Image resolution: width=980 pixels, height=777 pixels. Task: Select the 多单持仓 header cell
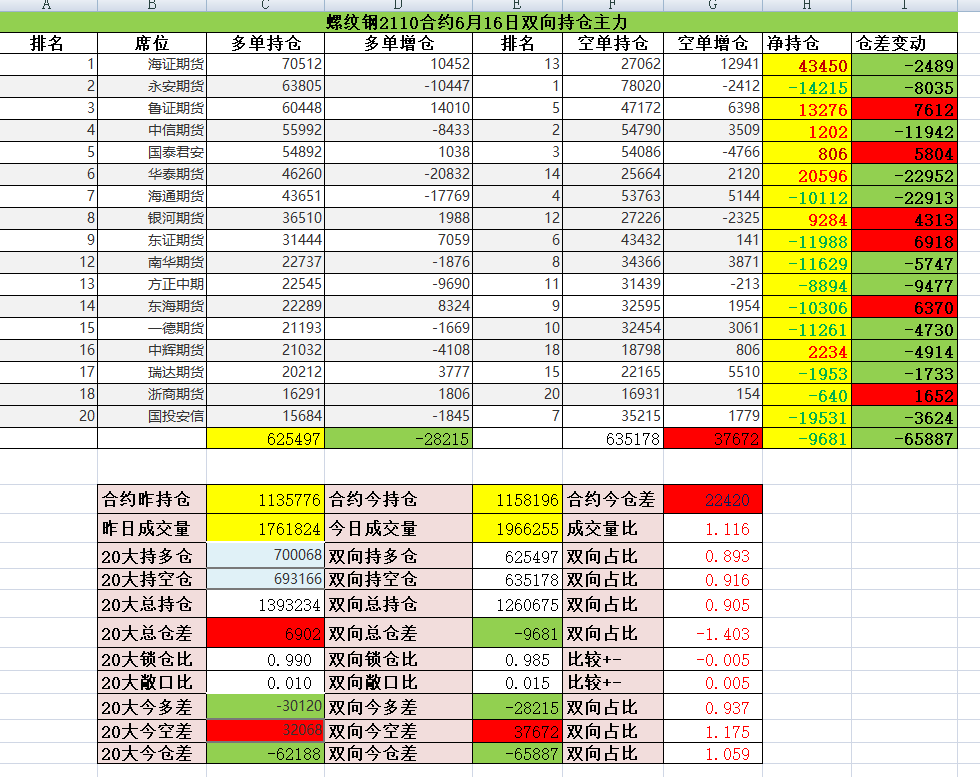pyautogui.click(x=265, y=43)
